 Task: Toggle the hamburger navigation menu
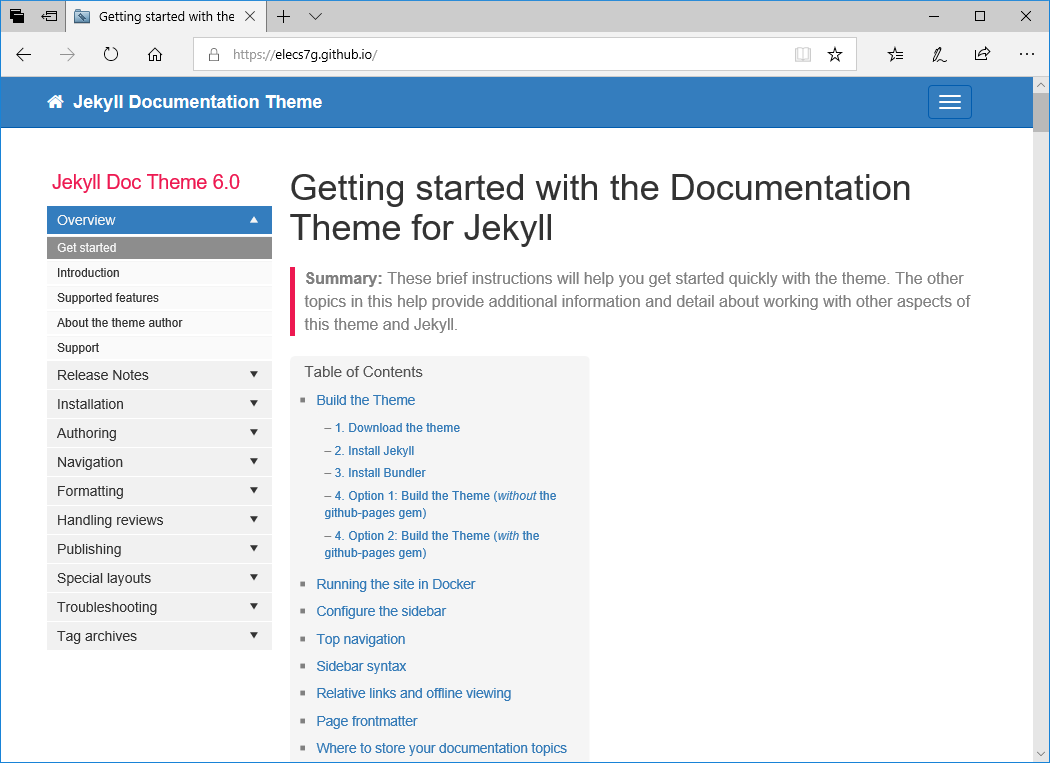point(950,102)
